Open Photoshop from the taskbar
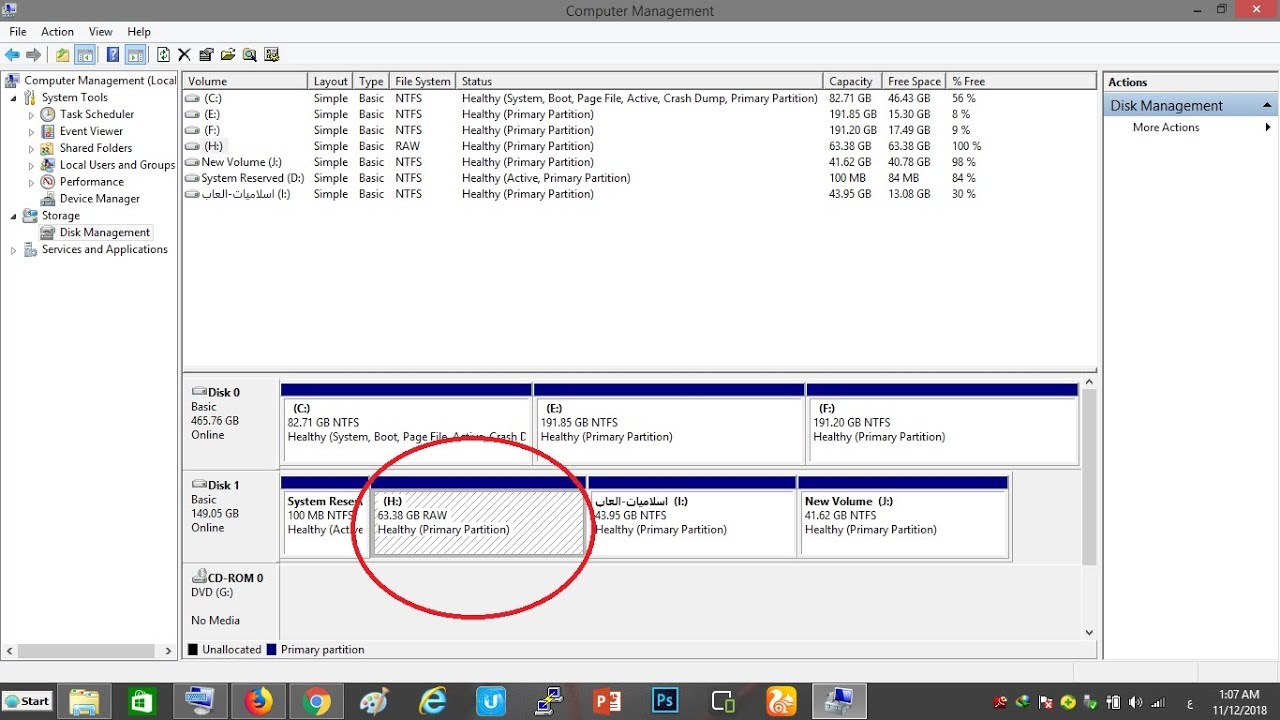 [x=665, y=701]
